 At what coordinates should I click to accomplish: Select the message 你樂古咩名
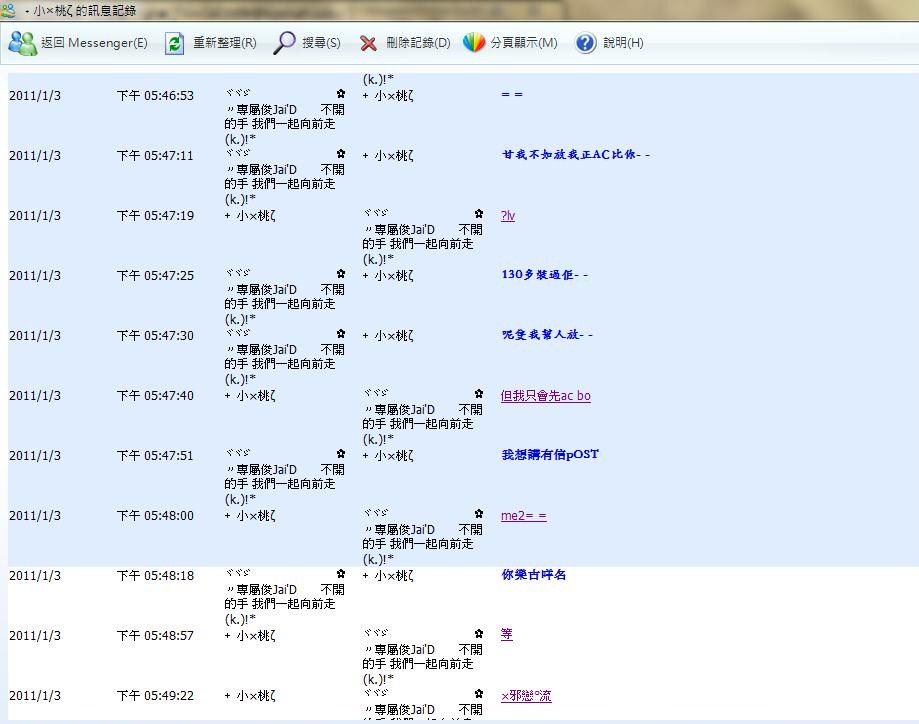click(x=533, y=575)
